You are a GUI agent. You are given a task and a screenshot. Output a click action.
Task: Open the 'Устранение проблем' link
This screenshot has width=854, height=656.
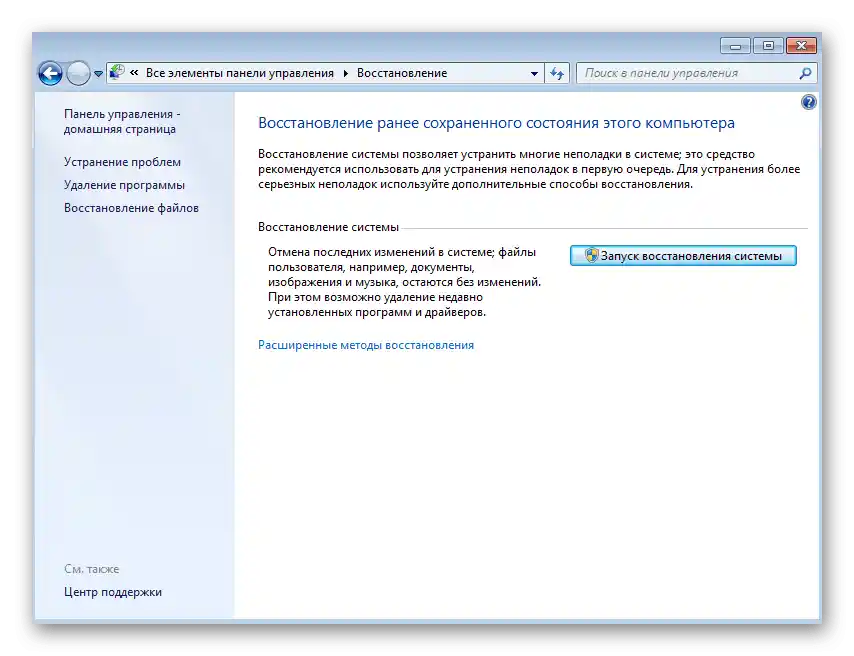point(123,162)
